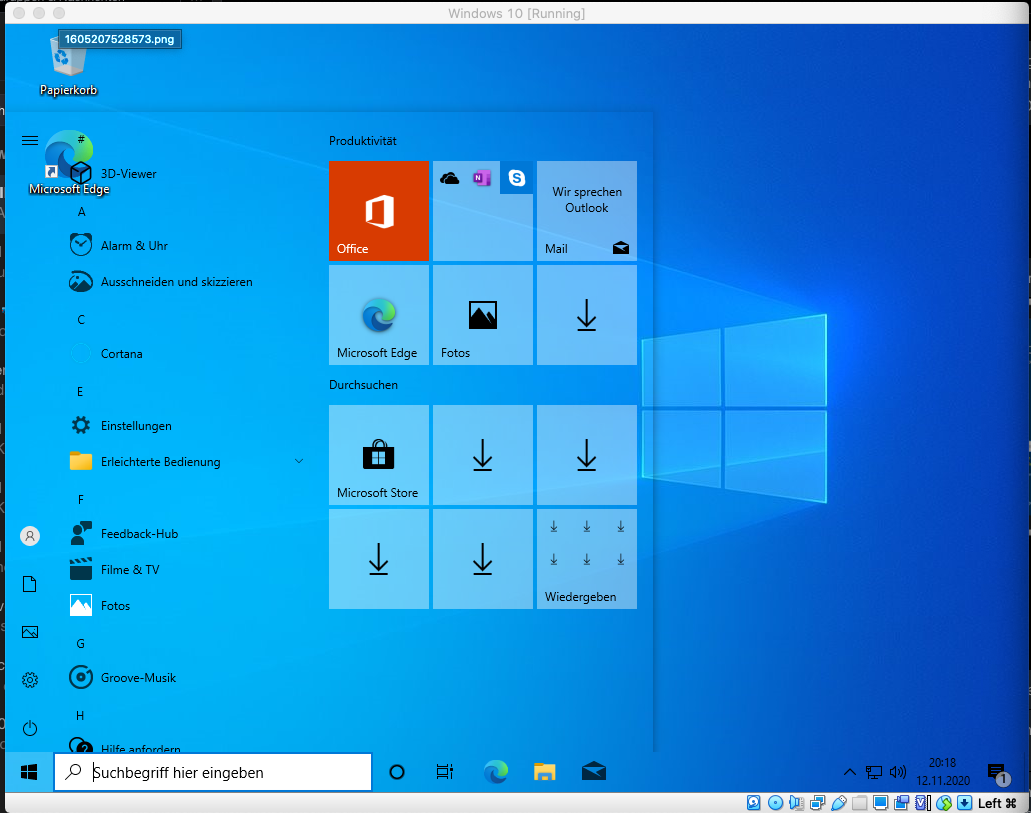
Task: Open the Power options icon
Action: [x=30, y=728]
